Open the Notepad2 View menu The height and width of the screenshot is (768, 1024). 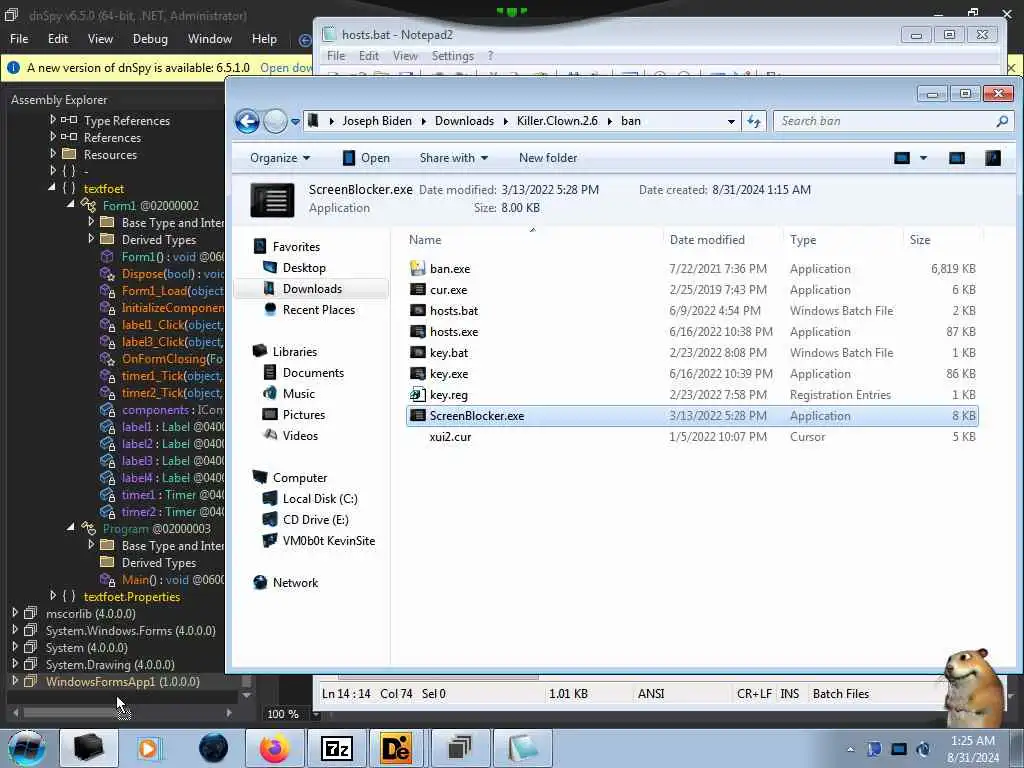click(405, 56)
